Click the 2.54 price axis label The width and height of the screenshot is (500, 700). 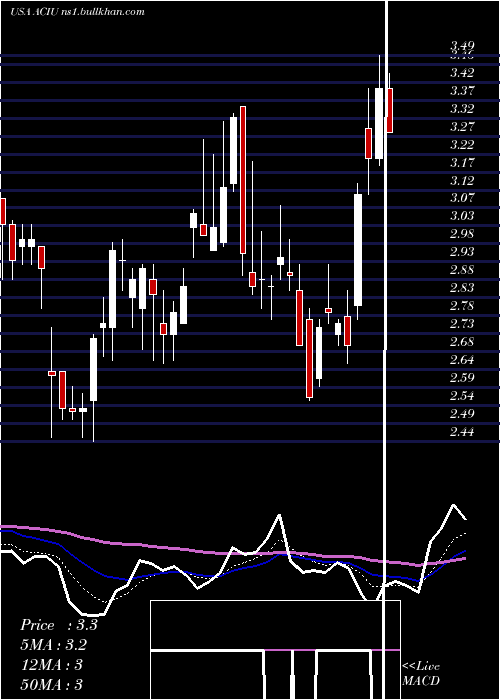click(x=462, y=396)
